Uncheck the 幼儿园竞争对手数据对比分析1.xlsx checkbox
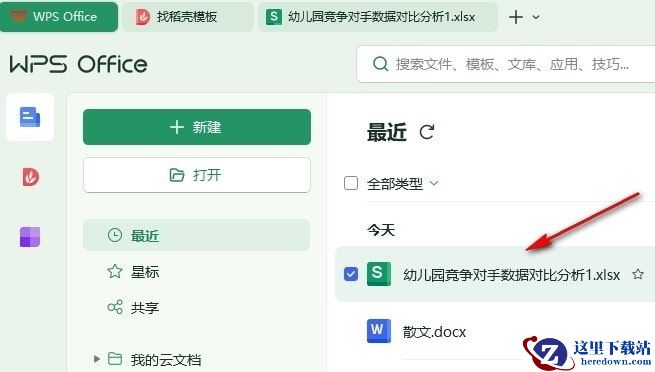 [x=351, y=274]
